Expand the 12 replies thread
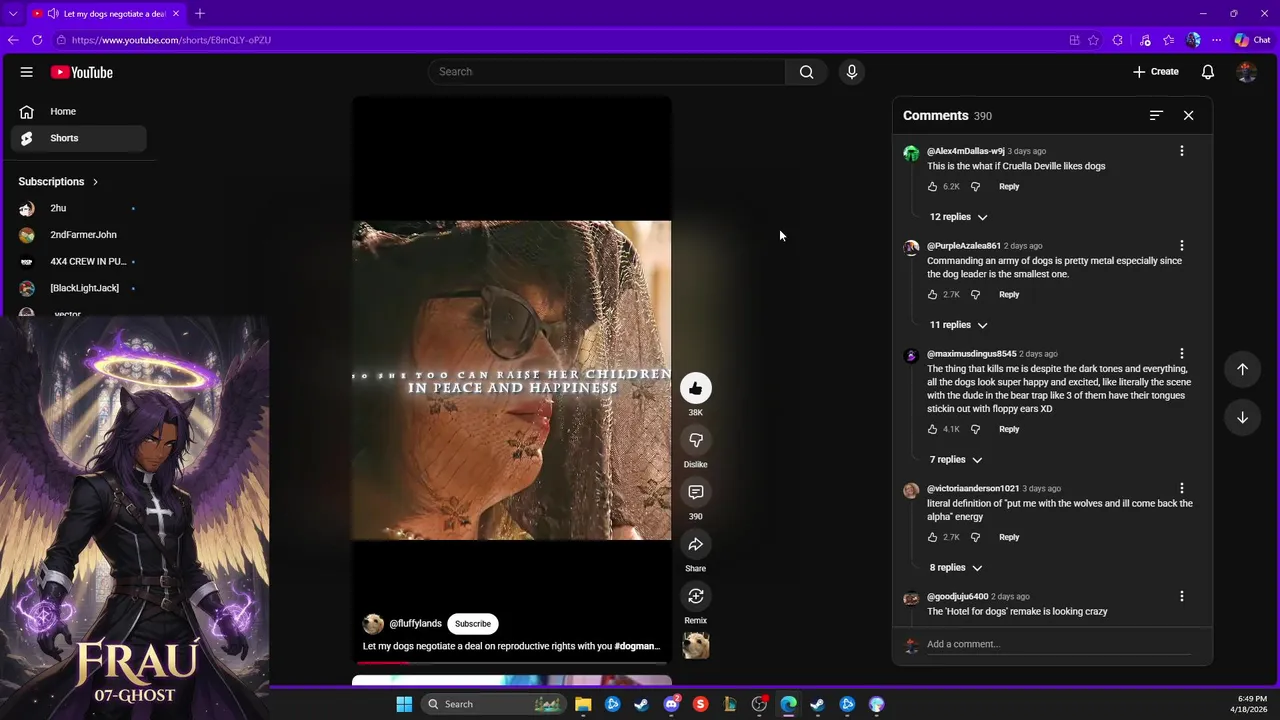 (958, 217)
